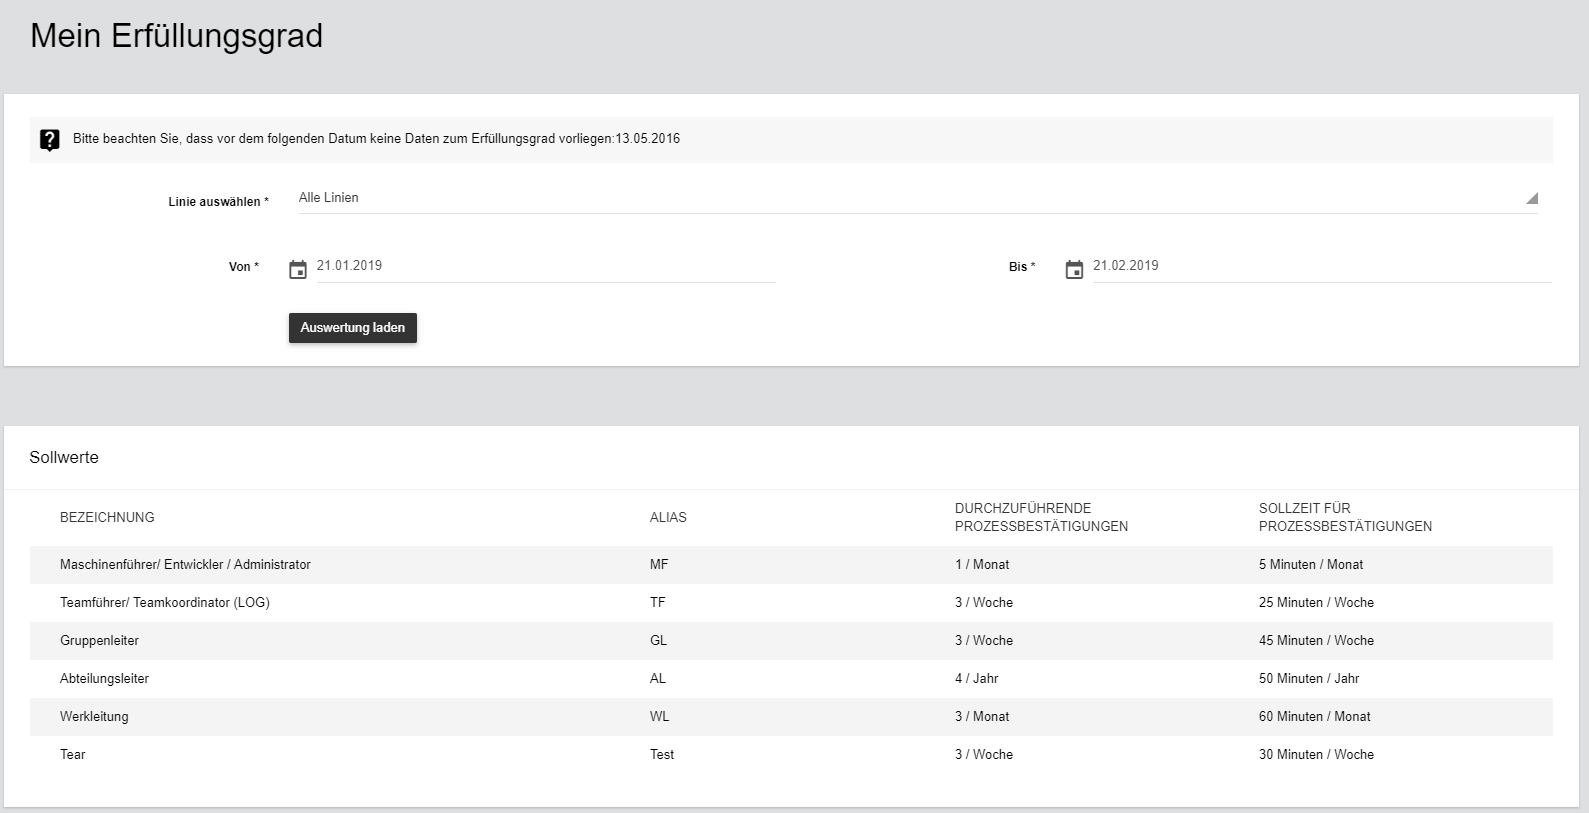Select the Teamführer/ Teamkoordinator (LOG) row
The height and width of the screenshot is (813, 1589).
pyautogui.click(x=165, y=603)
